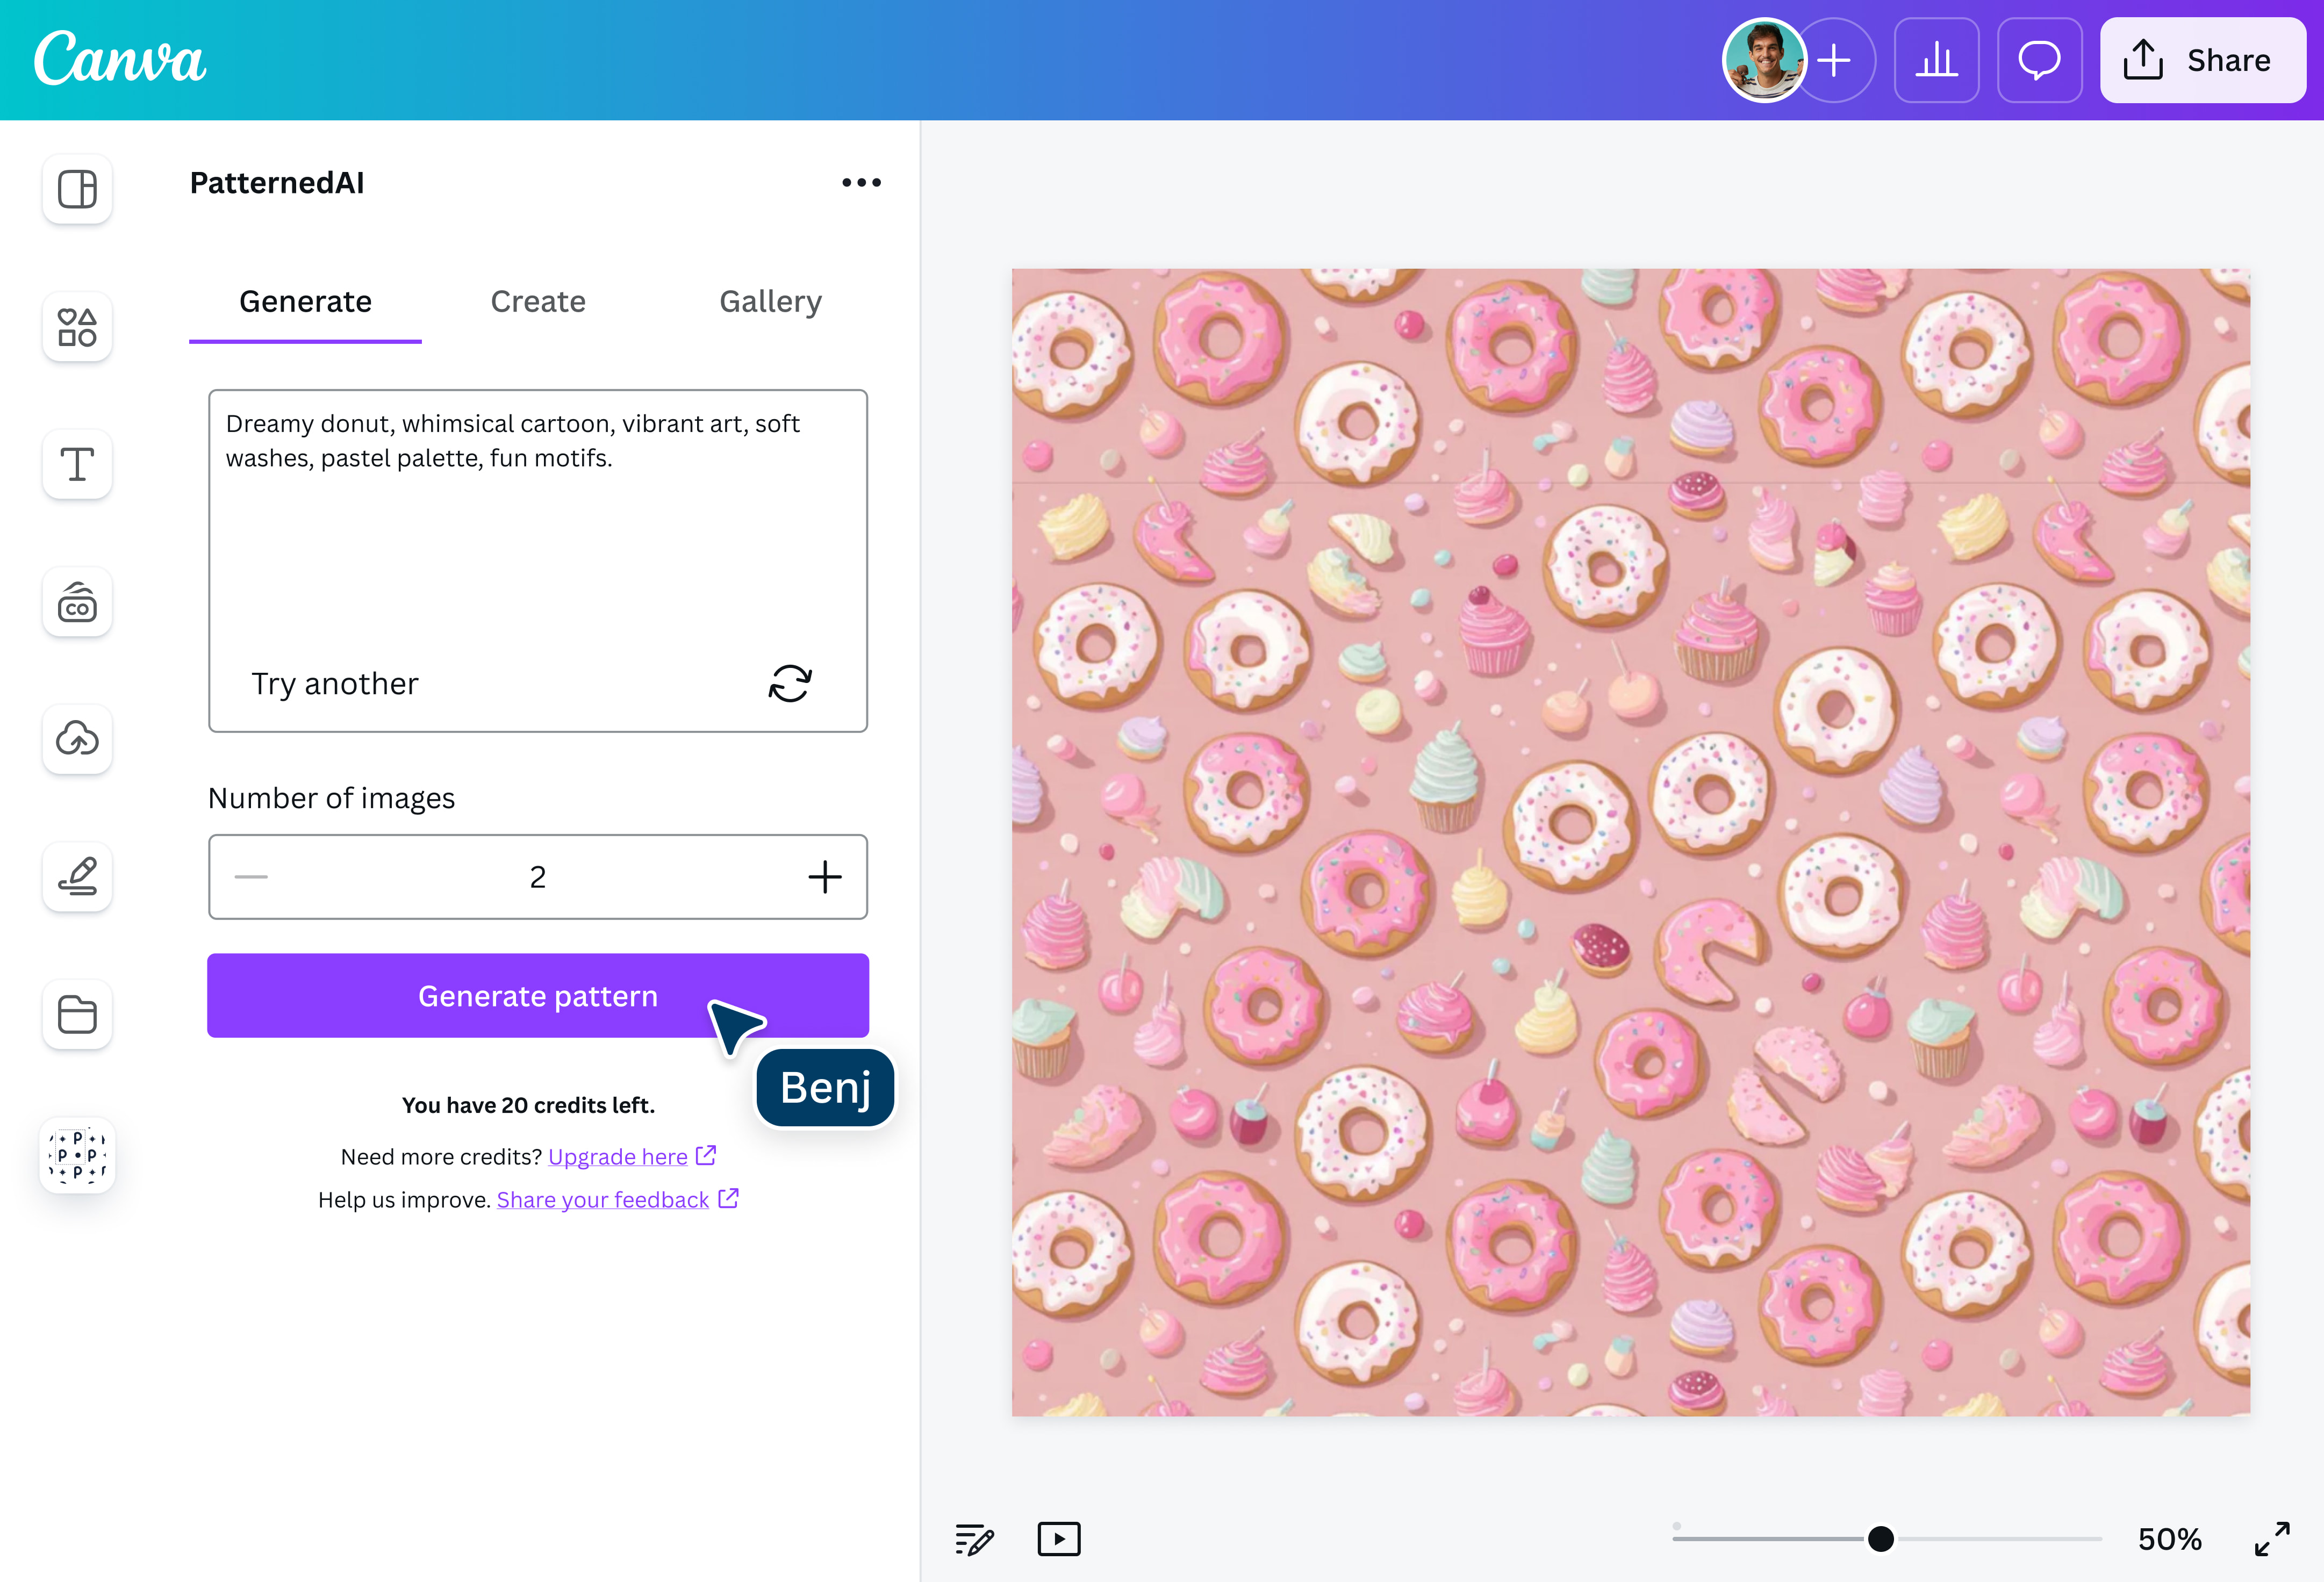The image size is (2324, 1582).
Task: Open the Elements panel
Action: 77,326
